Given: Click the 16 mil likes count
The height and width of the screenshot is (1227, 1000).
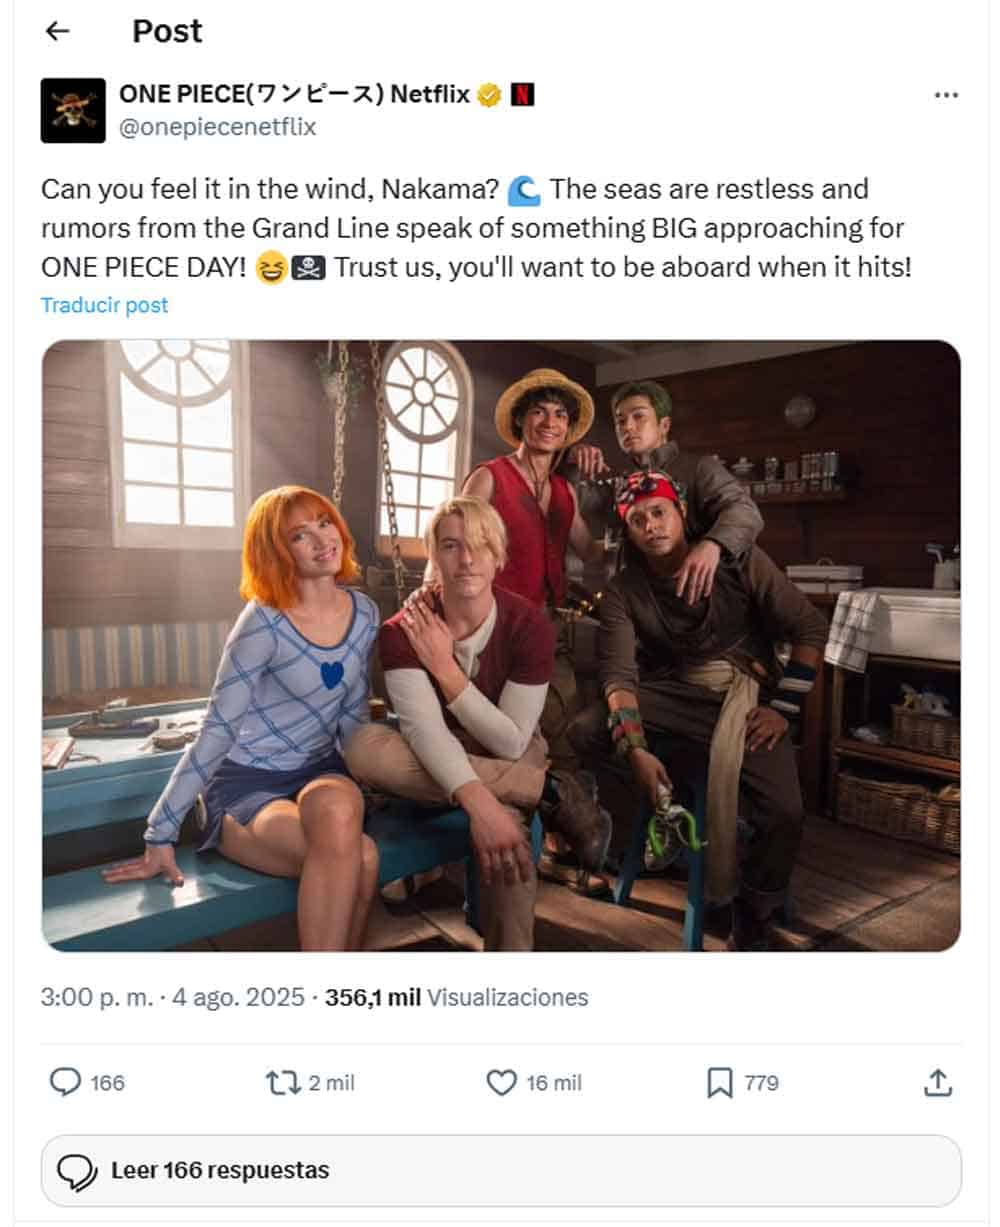Looking at the screenshot, I should coord(554,1083).
